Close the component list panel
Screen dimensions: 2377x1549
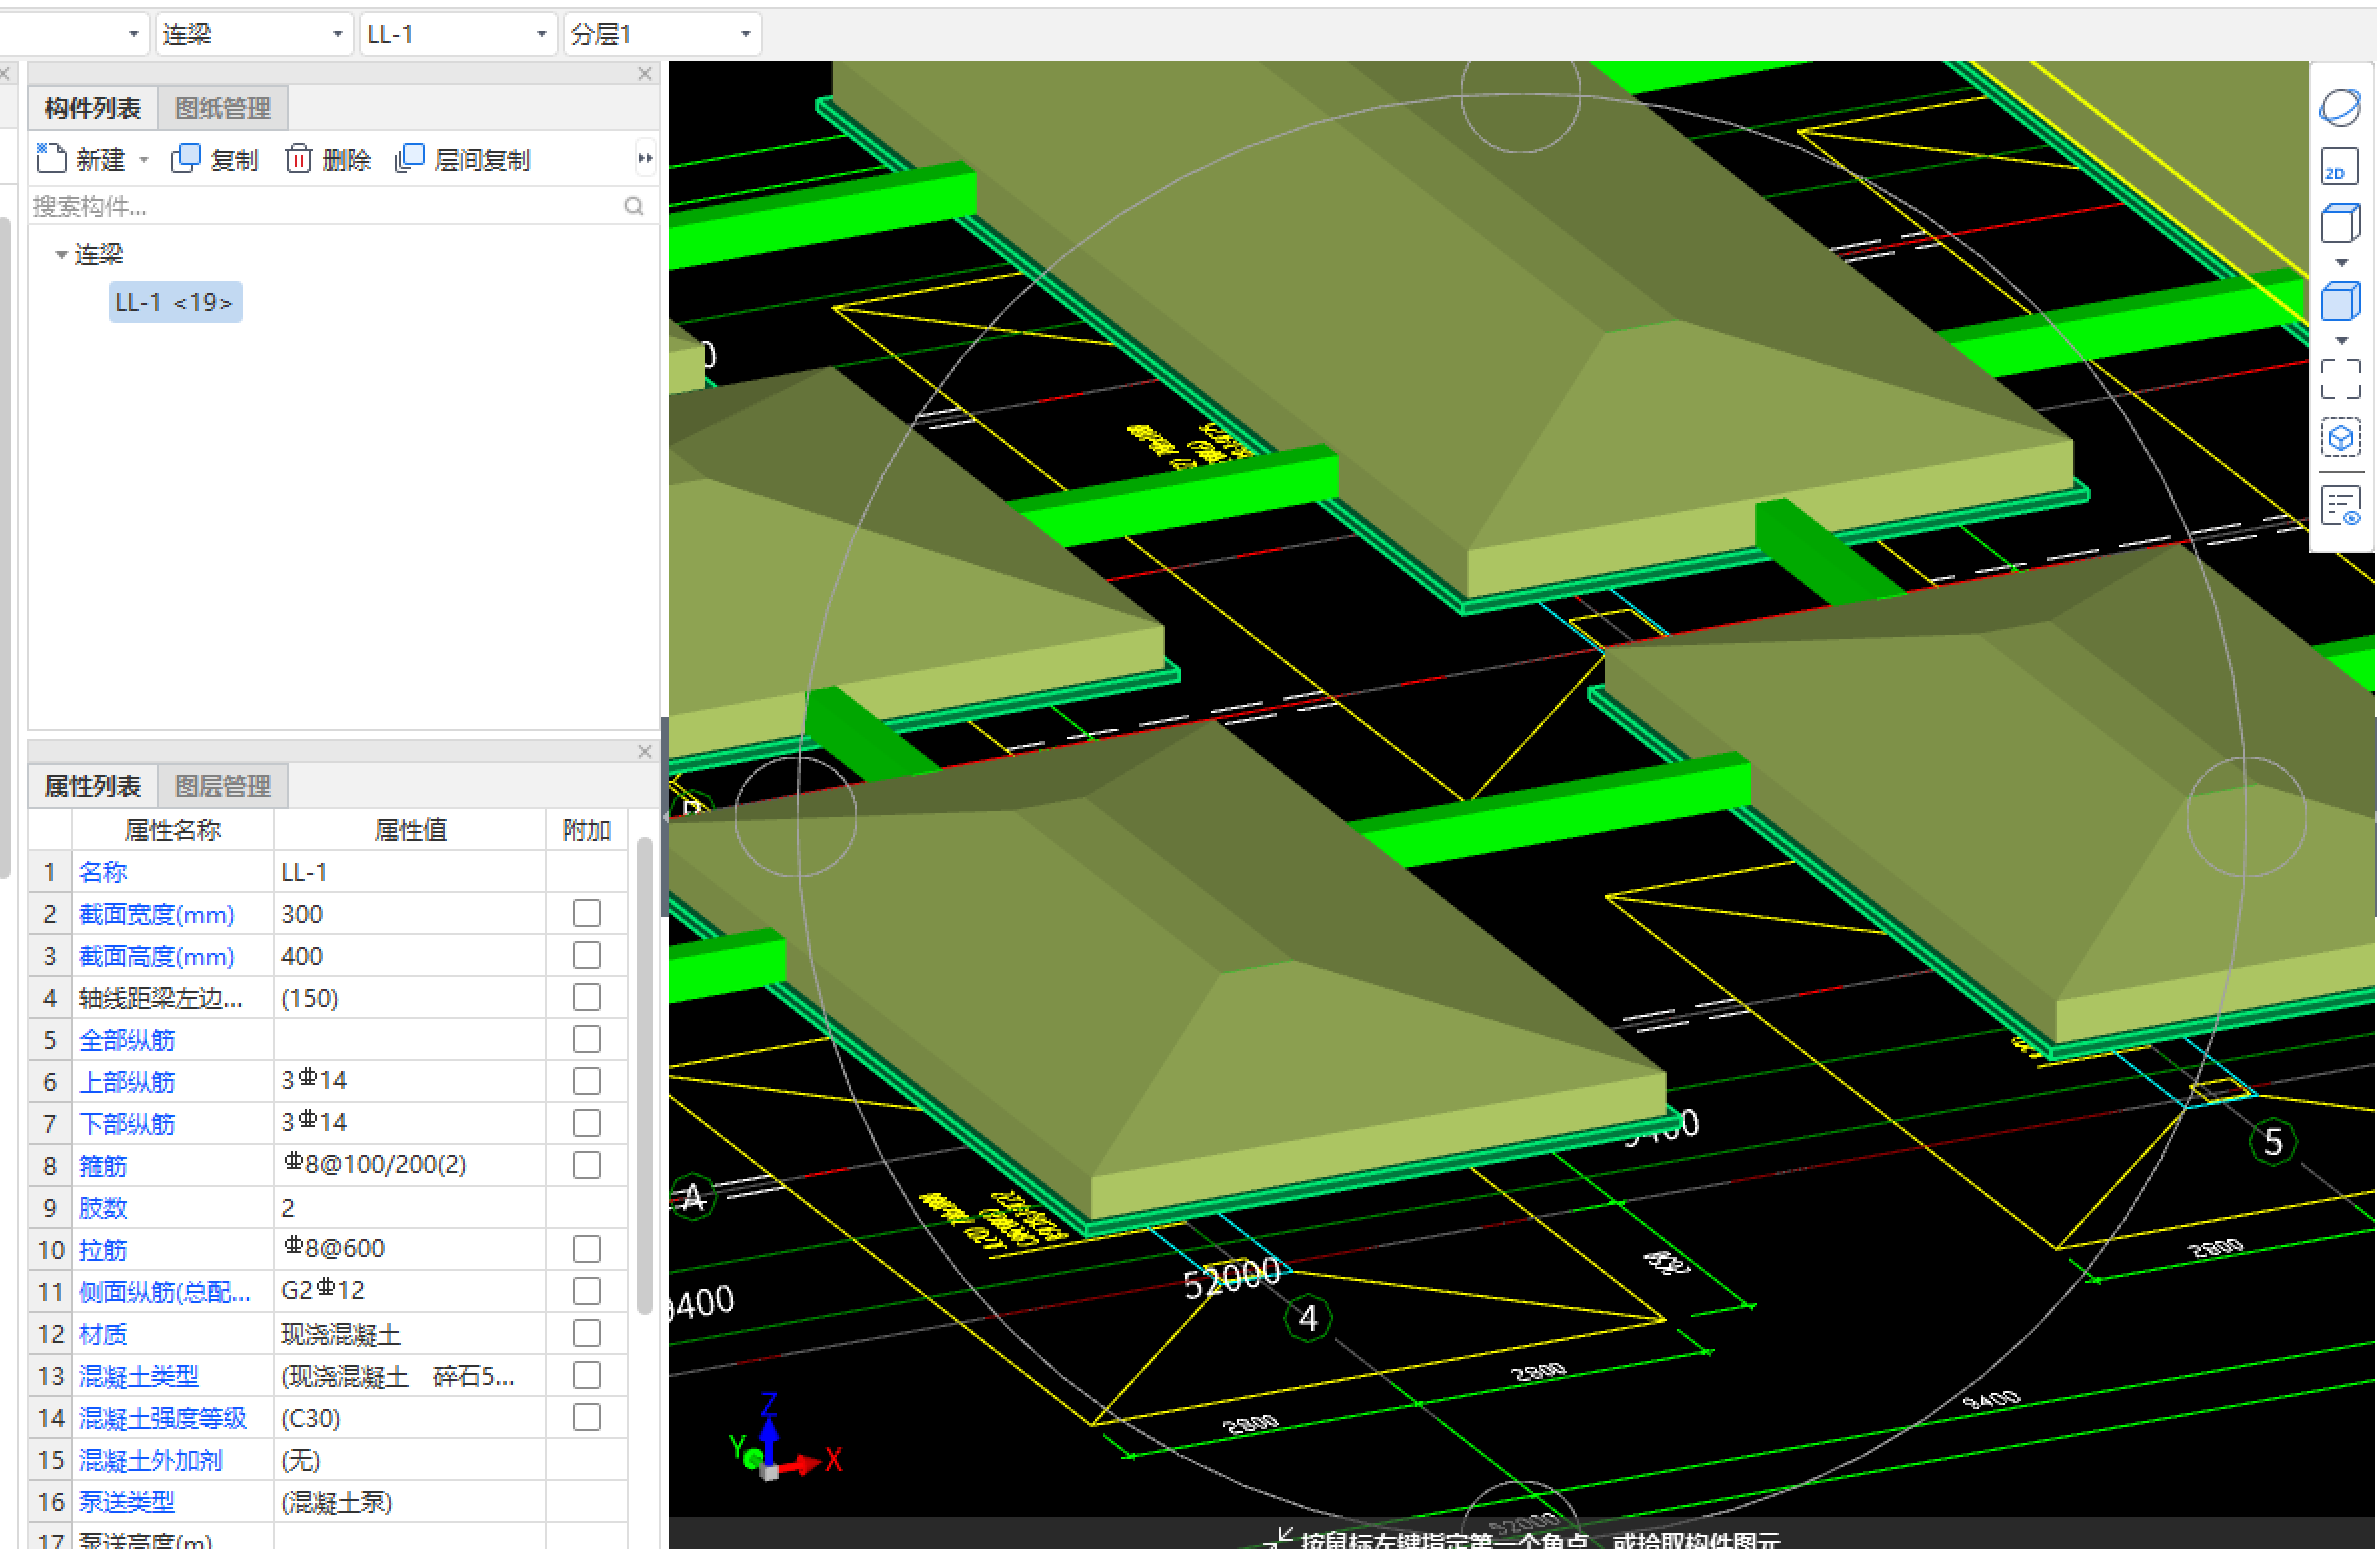645,73
